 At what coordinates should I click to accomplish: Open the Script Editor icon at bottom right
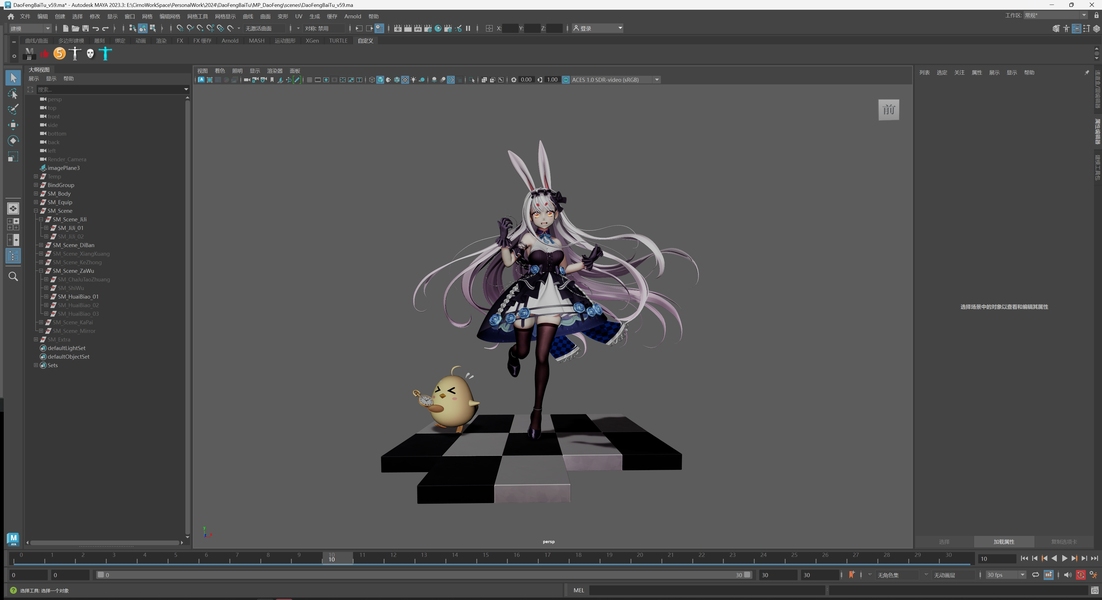pyautogui.click(x=1095, y=590)
